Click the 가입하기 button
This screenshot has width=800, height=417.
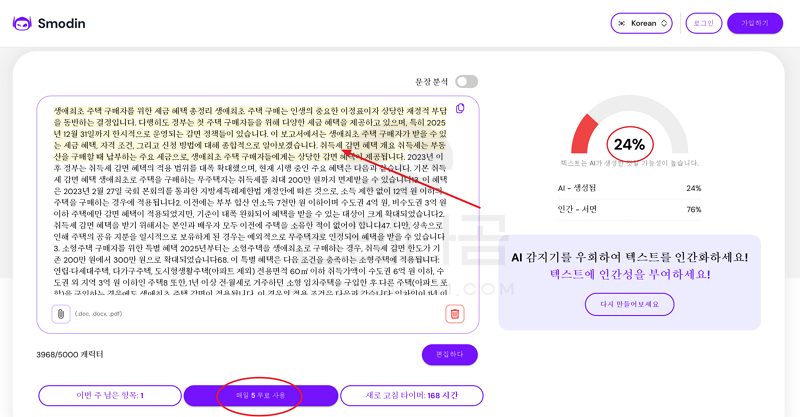pos(755,23)
